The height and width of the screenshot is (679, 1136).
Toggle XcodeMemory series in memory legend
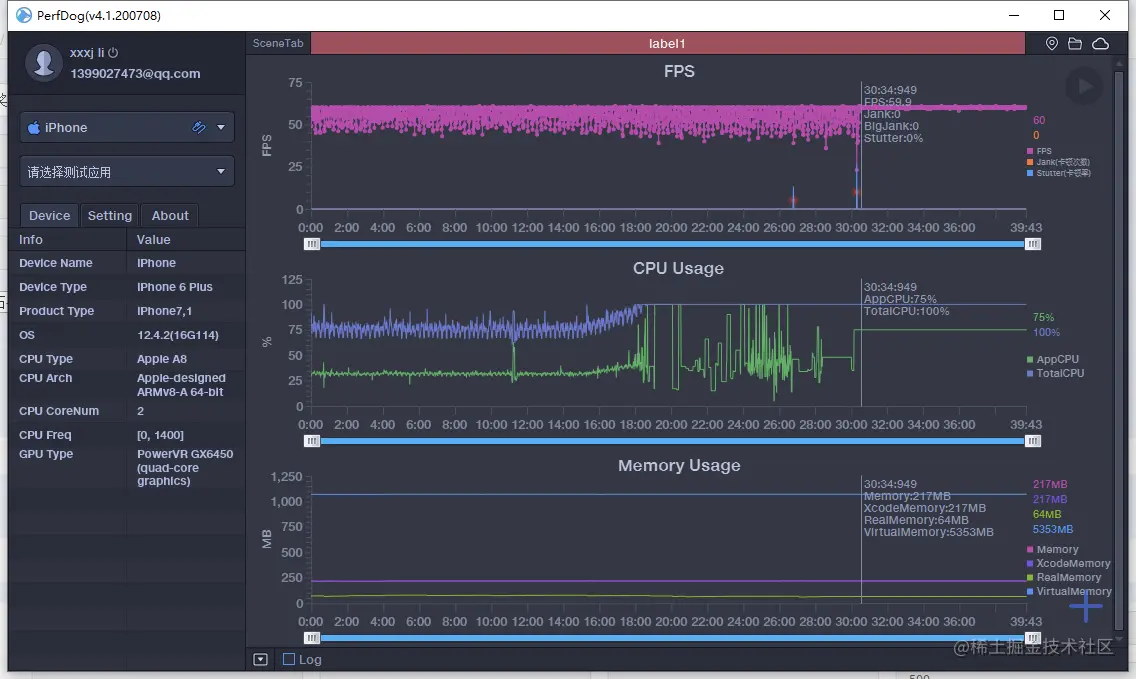1069,563
